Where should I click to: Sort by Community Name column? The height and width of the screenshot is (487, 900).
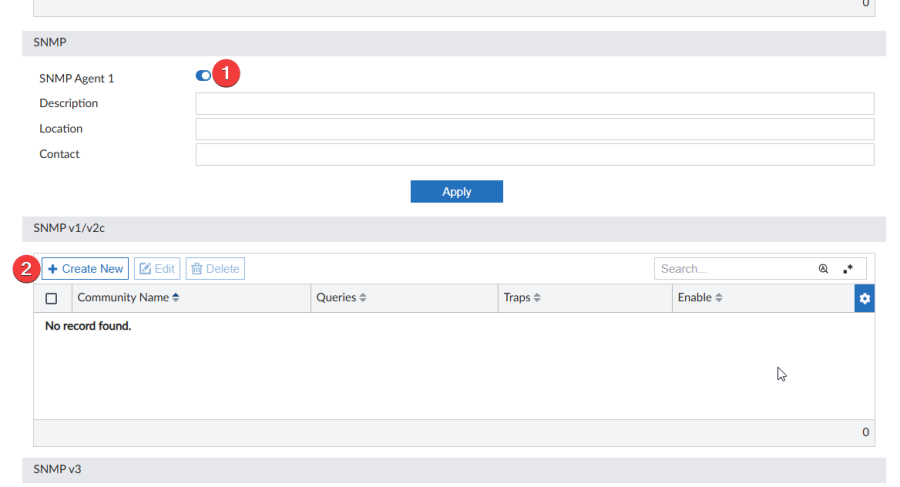coord(129,297)
